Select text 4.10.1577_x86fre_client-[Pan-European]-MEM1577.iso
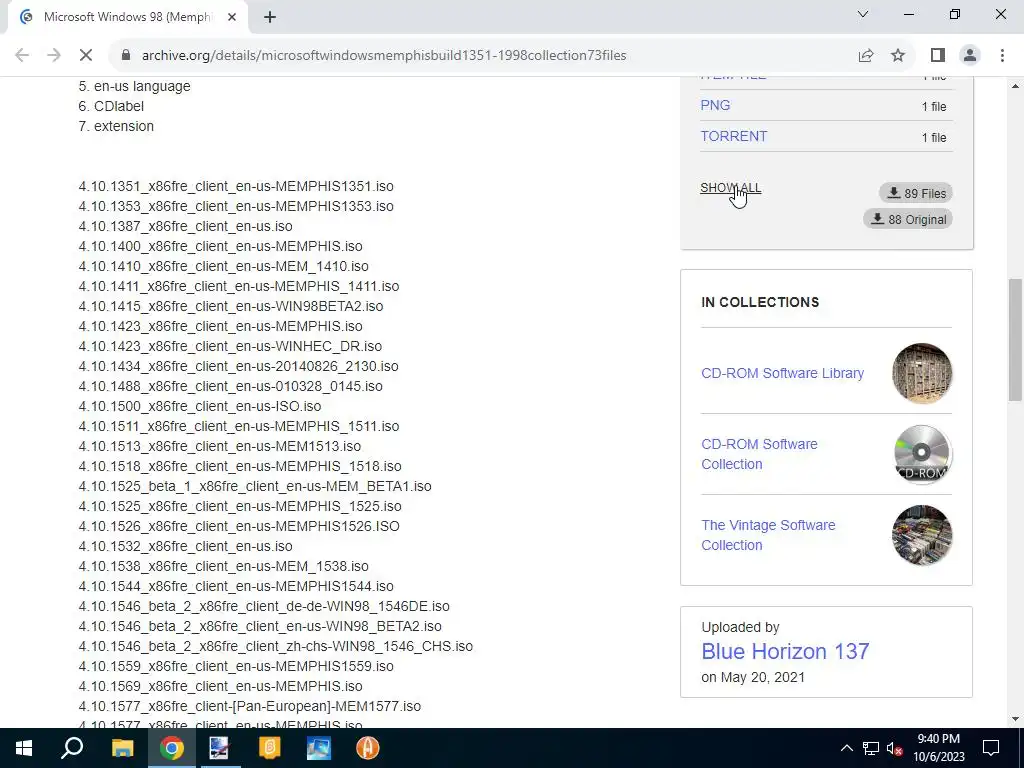 (249, 706)
